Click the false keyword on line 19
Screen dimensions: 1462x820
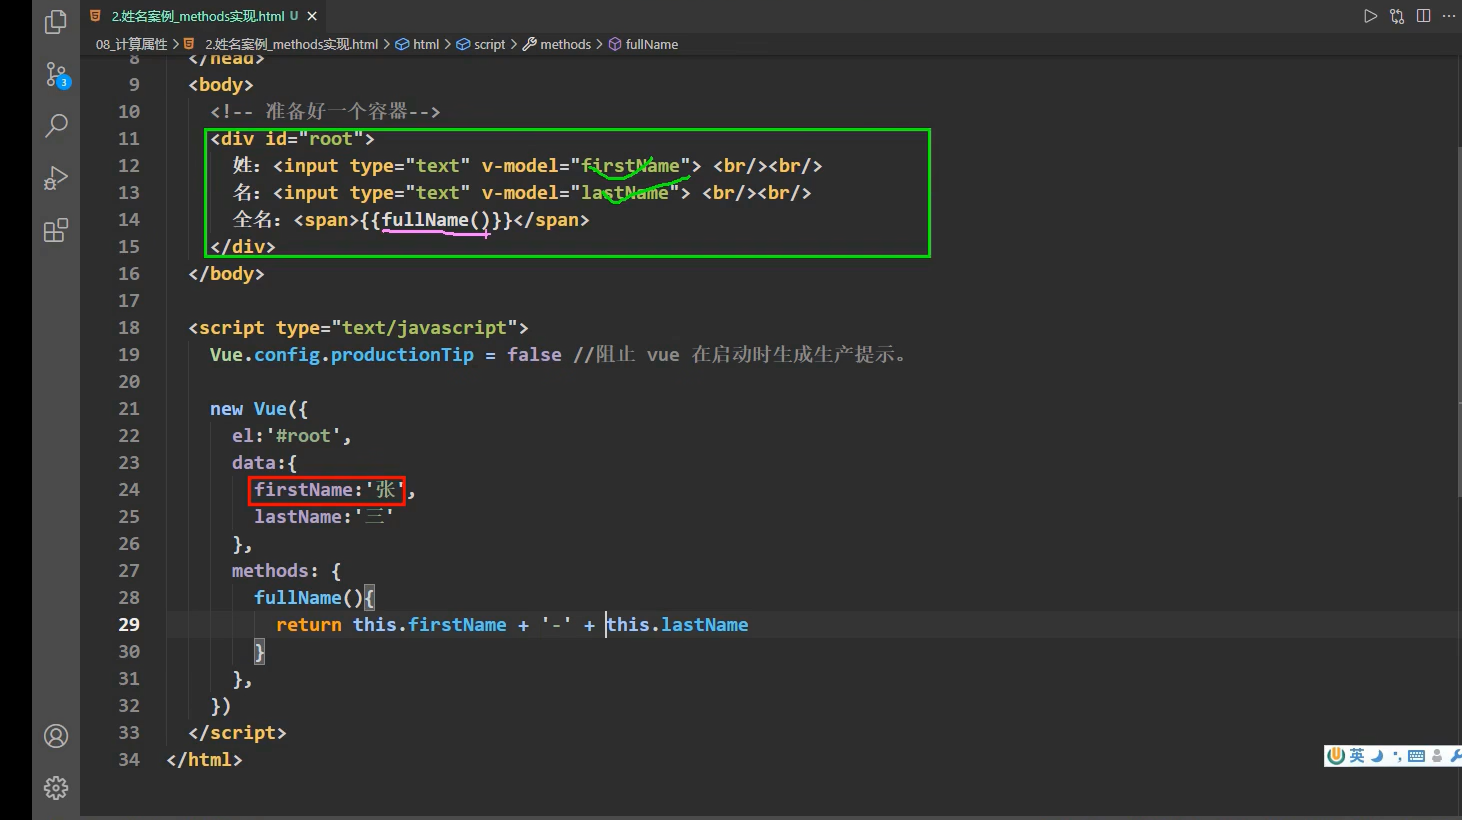[534, 355]
